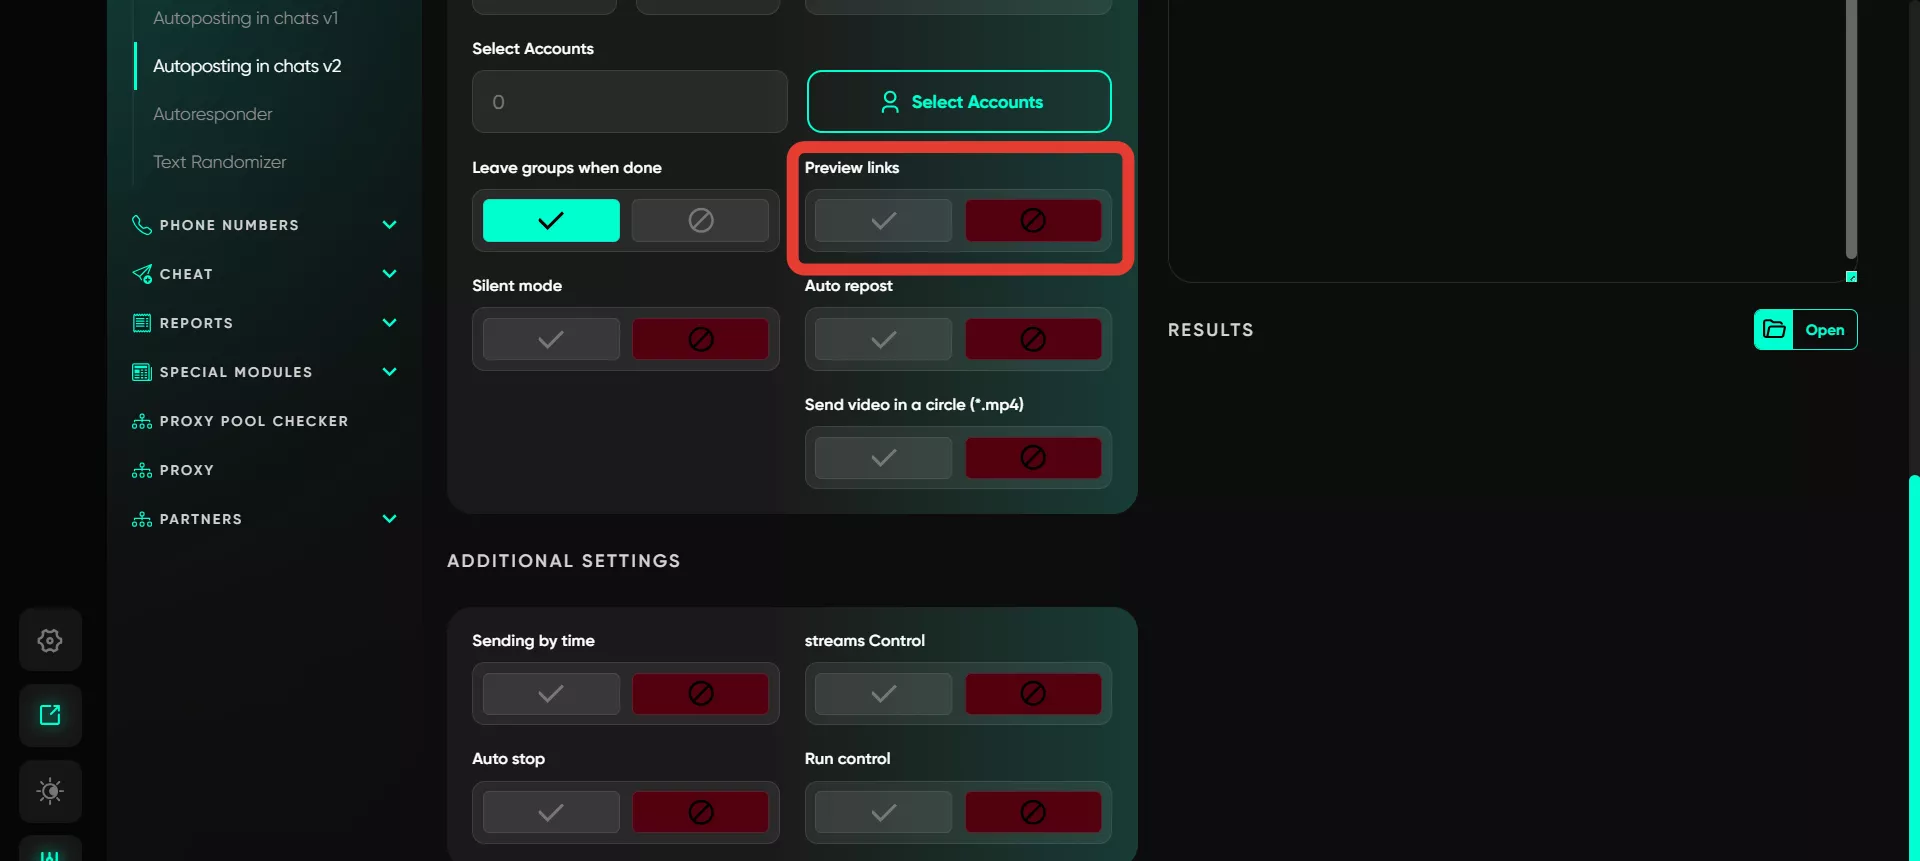1920x861 pixels.
Task: Click the text area vertical scrollbar
Action: coord(1851,129)
